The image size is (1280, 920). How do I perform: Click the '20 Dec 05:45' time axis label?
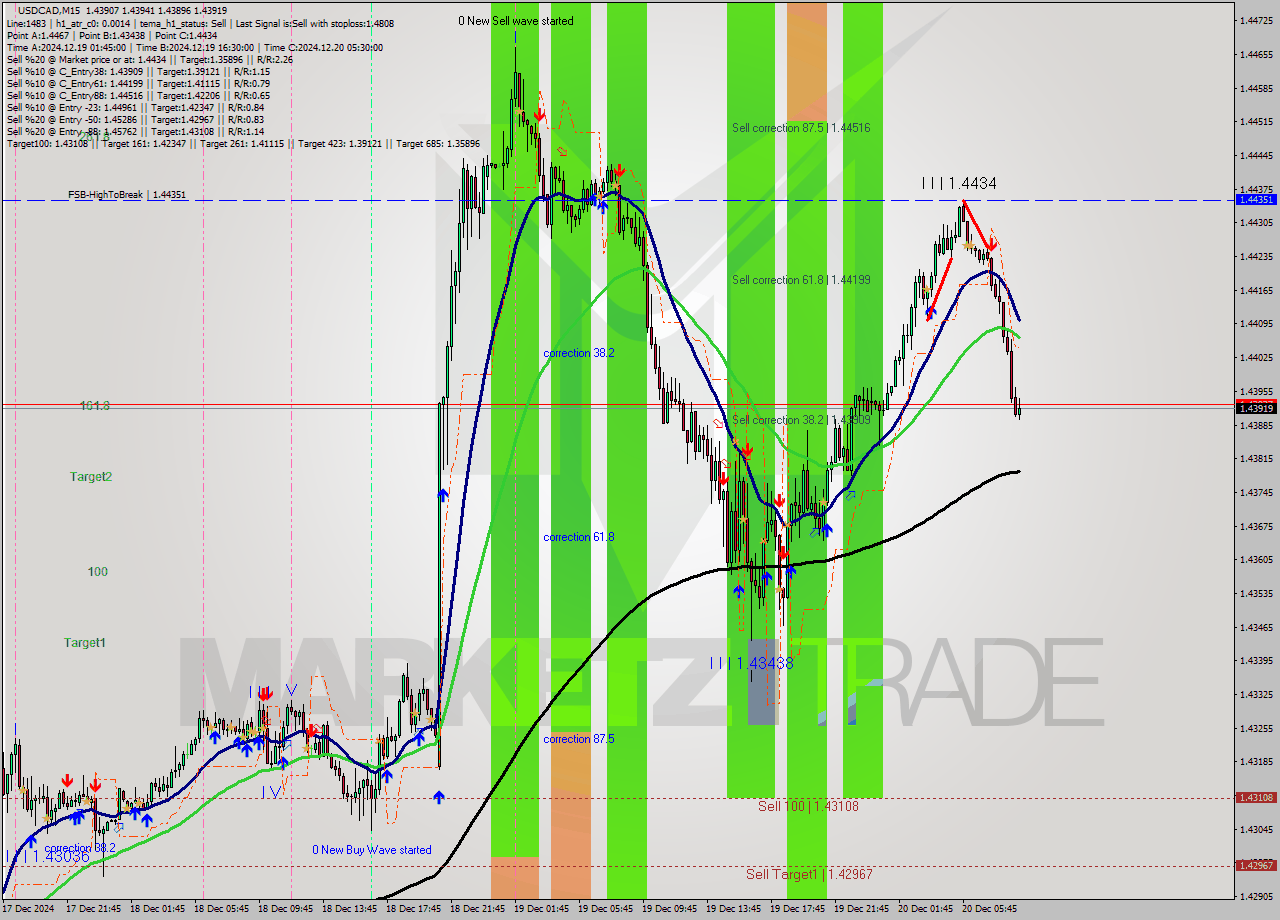click(x=989, y=909)
